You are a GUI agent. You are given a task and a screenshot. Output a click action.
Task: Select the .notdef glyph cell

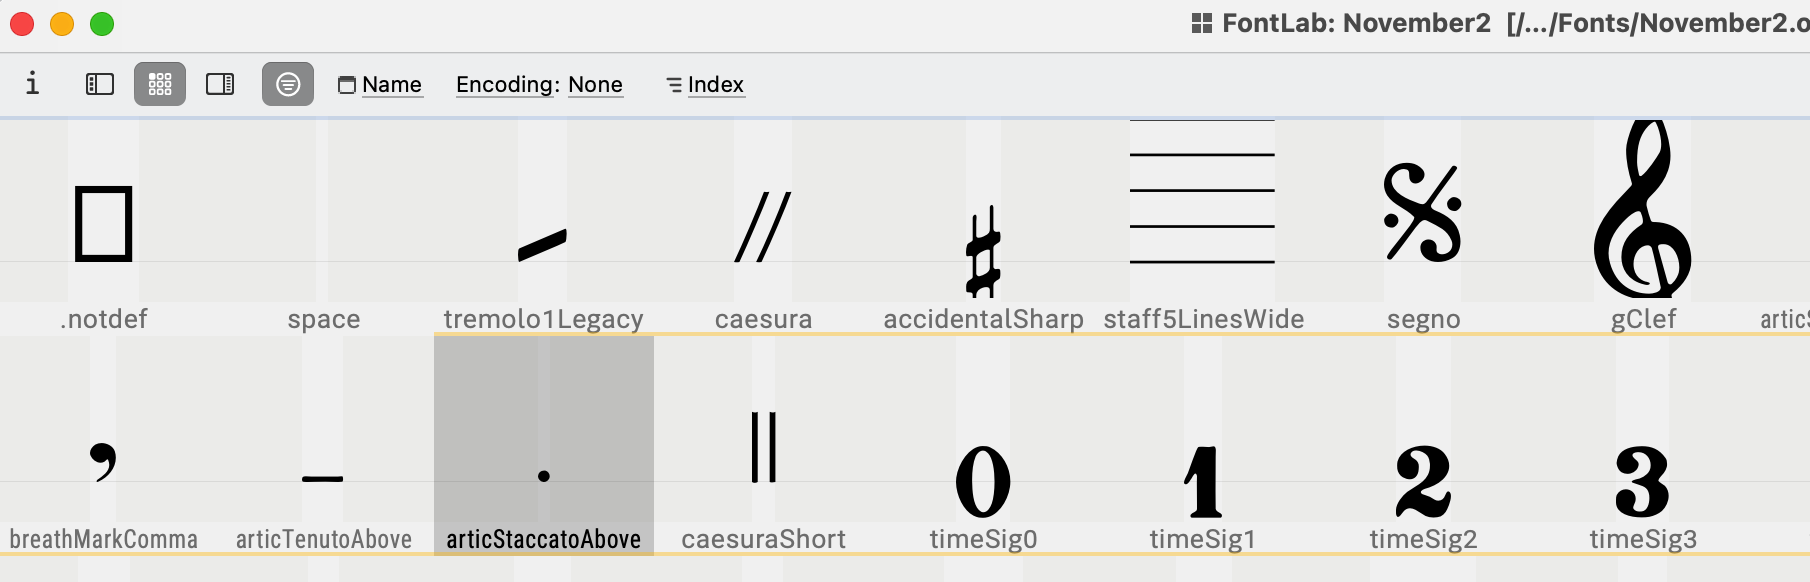(104, 225)
